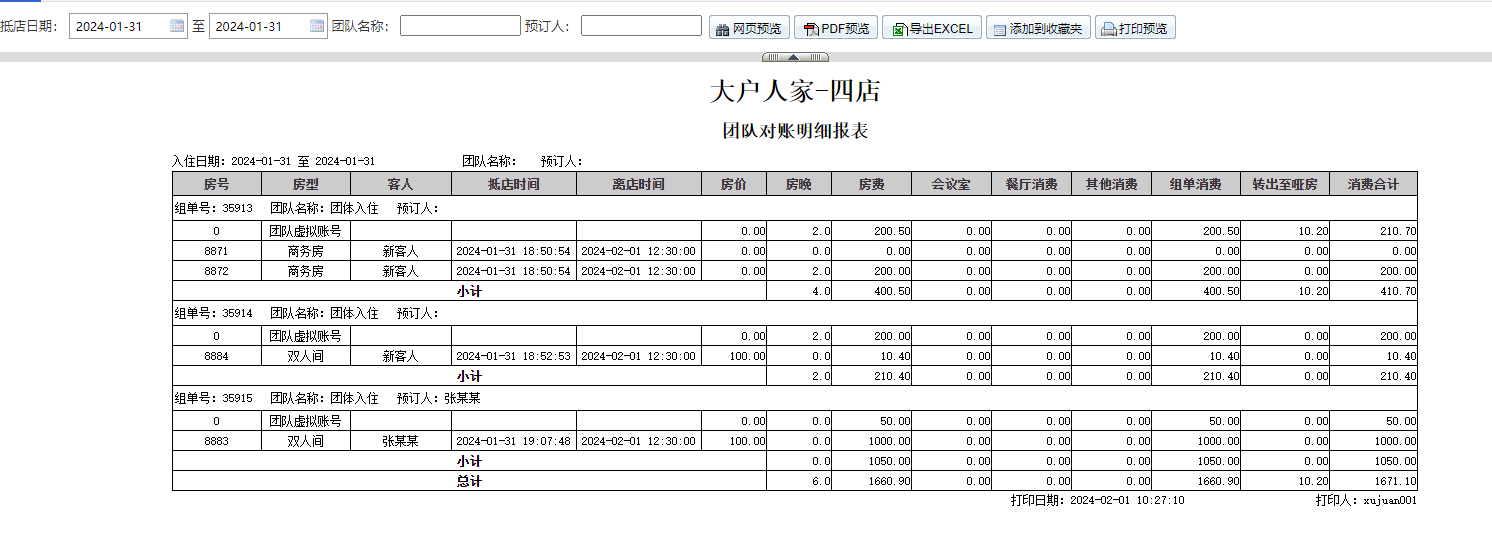Click the 组单消费 column header

point(1196,184)
